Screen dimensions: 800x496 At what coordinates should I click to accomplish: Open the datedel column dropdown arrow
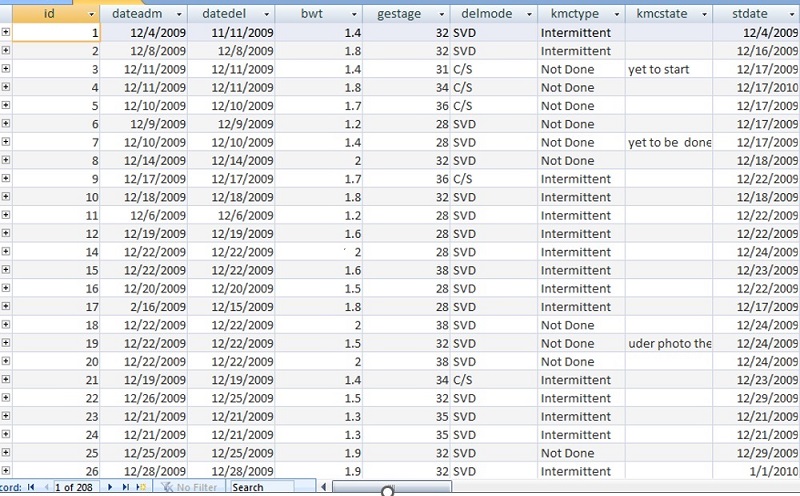(x=266, y=14)
